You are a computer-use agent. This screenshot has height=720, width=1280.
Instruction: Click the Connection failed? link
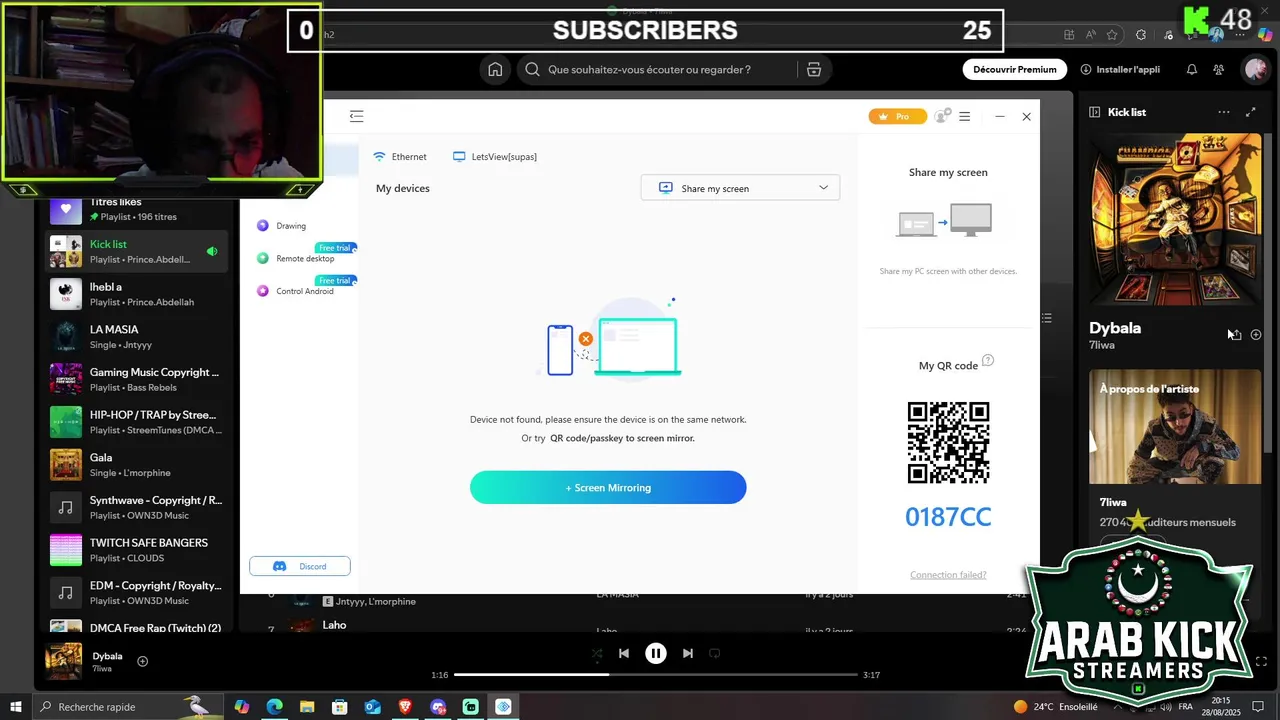948,575
